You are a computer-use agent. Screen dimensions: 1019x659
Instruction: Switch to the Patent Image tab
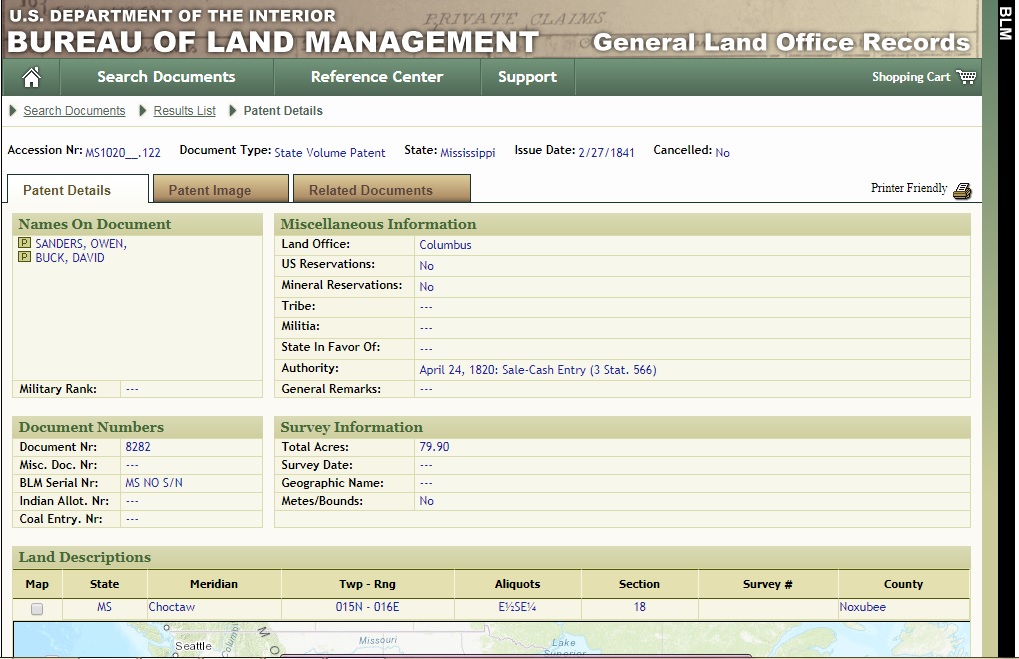coord(221,190)
